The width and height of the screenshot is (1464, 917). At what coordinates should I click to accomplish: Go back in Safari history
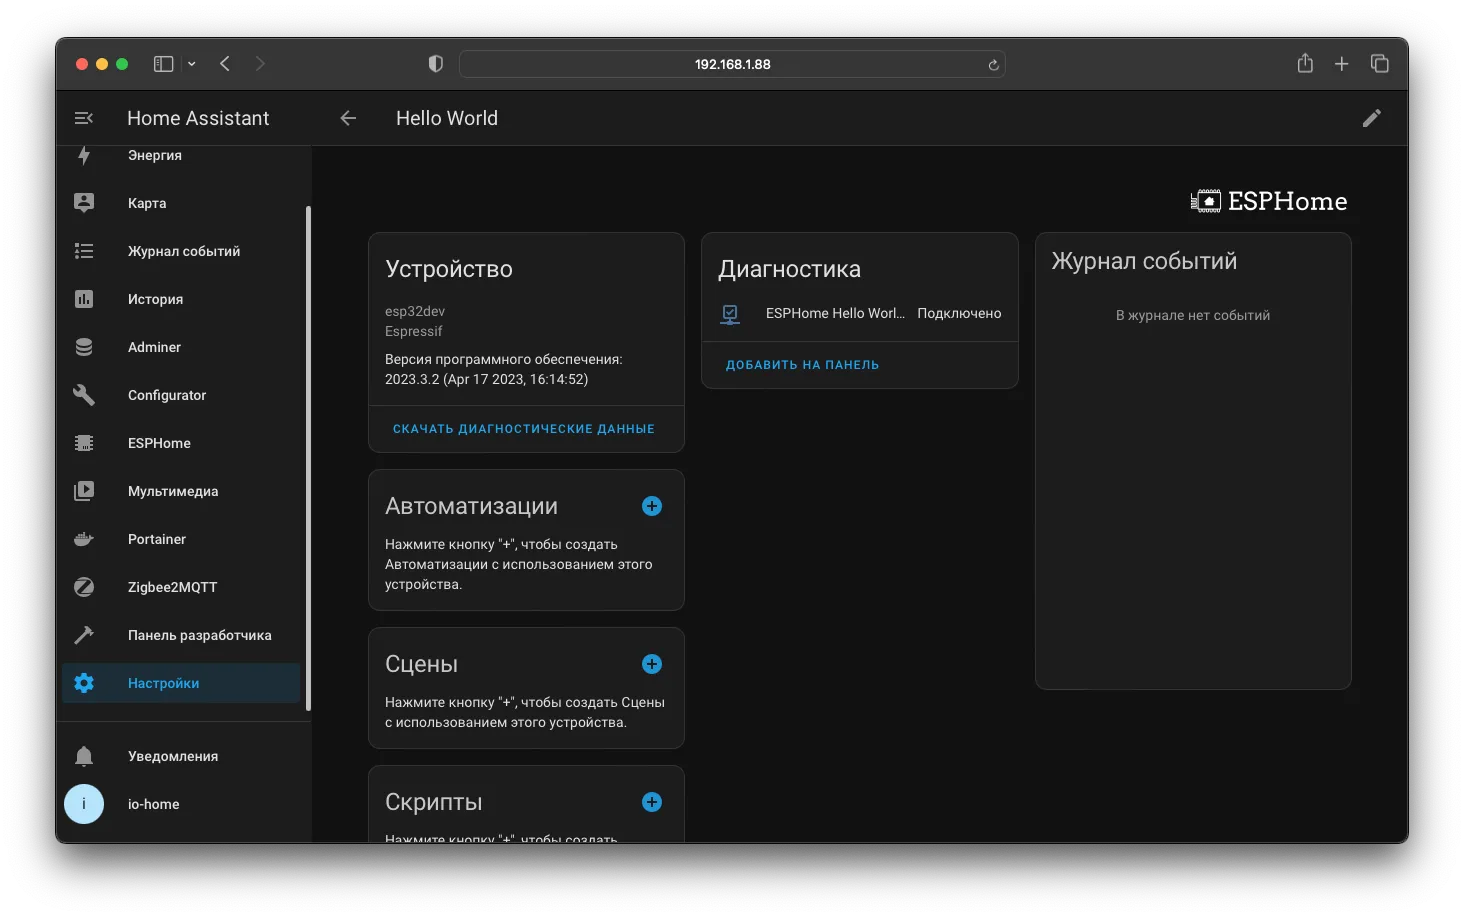(x=225, y=64)
